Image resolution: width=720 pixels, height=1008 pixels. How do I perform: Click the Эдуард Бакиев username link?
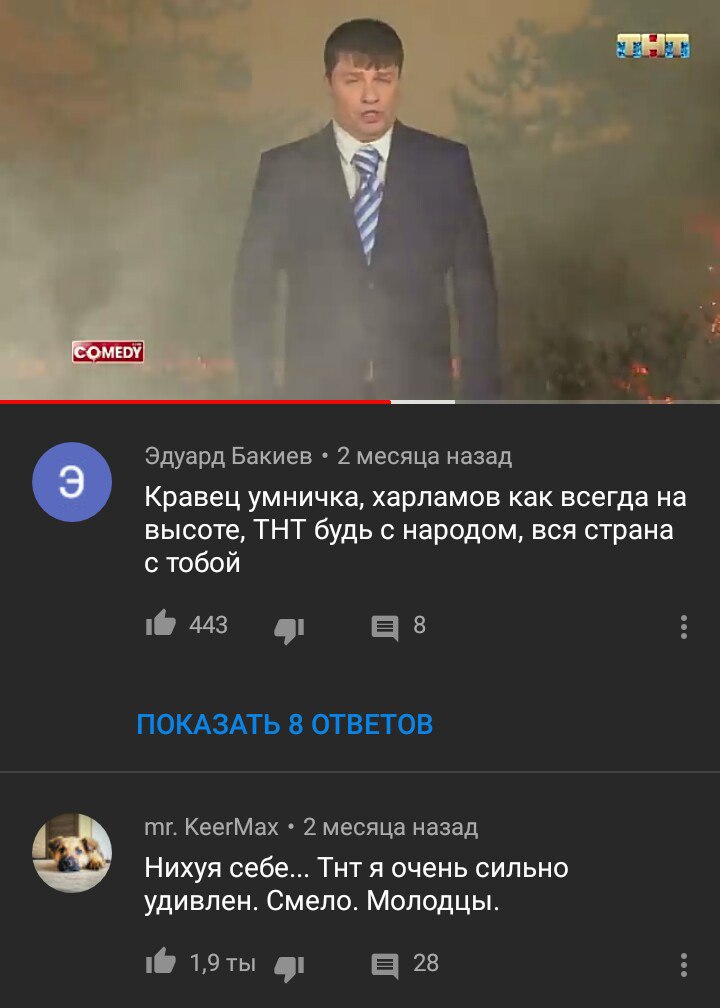coord(228,456)
